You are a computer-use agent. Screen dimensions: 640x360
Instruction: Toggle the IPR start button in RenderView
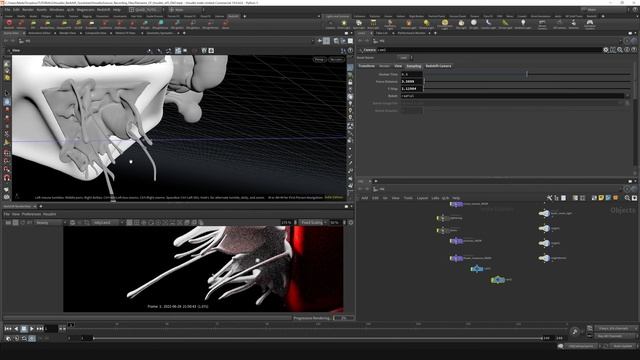[x=15, y=222]
